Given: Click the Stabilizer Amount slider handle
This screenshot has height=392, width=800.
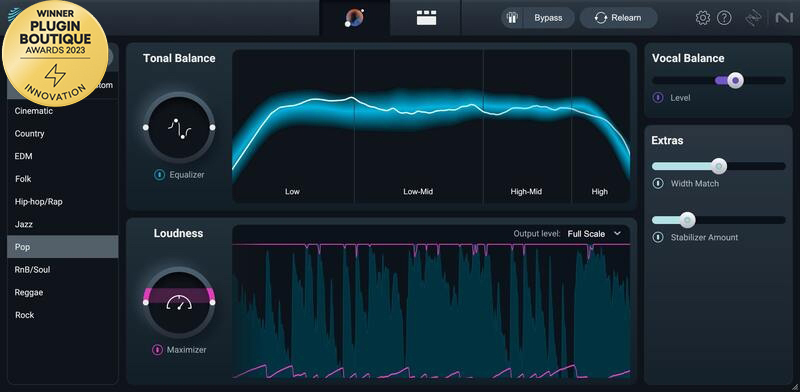Looking at the screenshot, I should 687,220.
